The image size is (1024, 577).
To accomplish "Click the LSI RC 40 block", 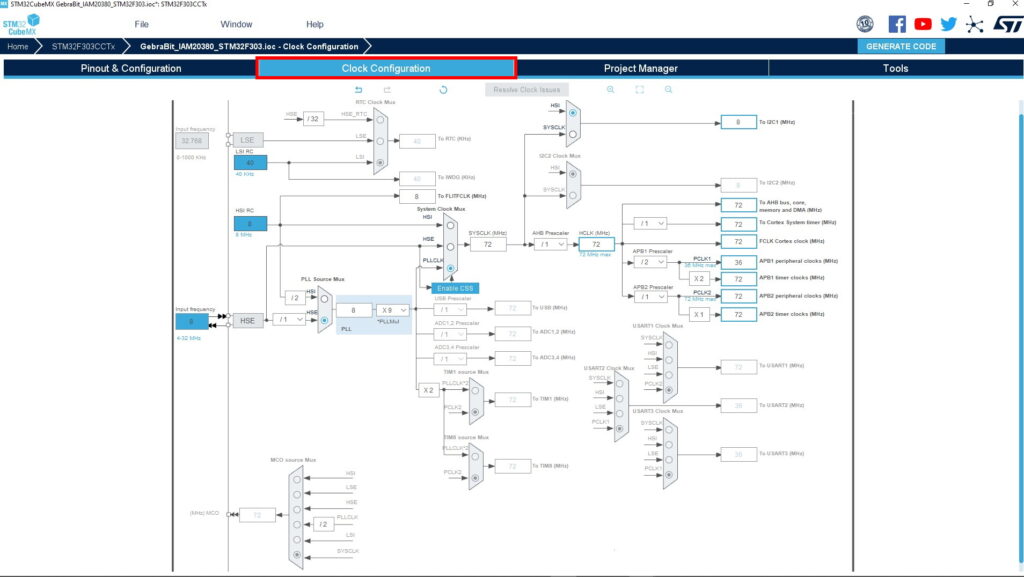I will [250, 162].
